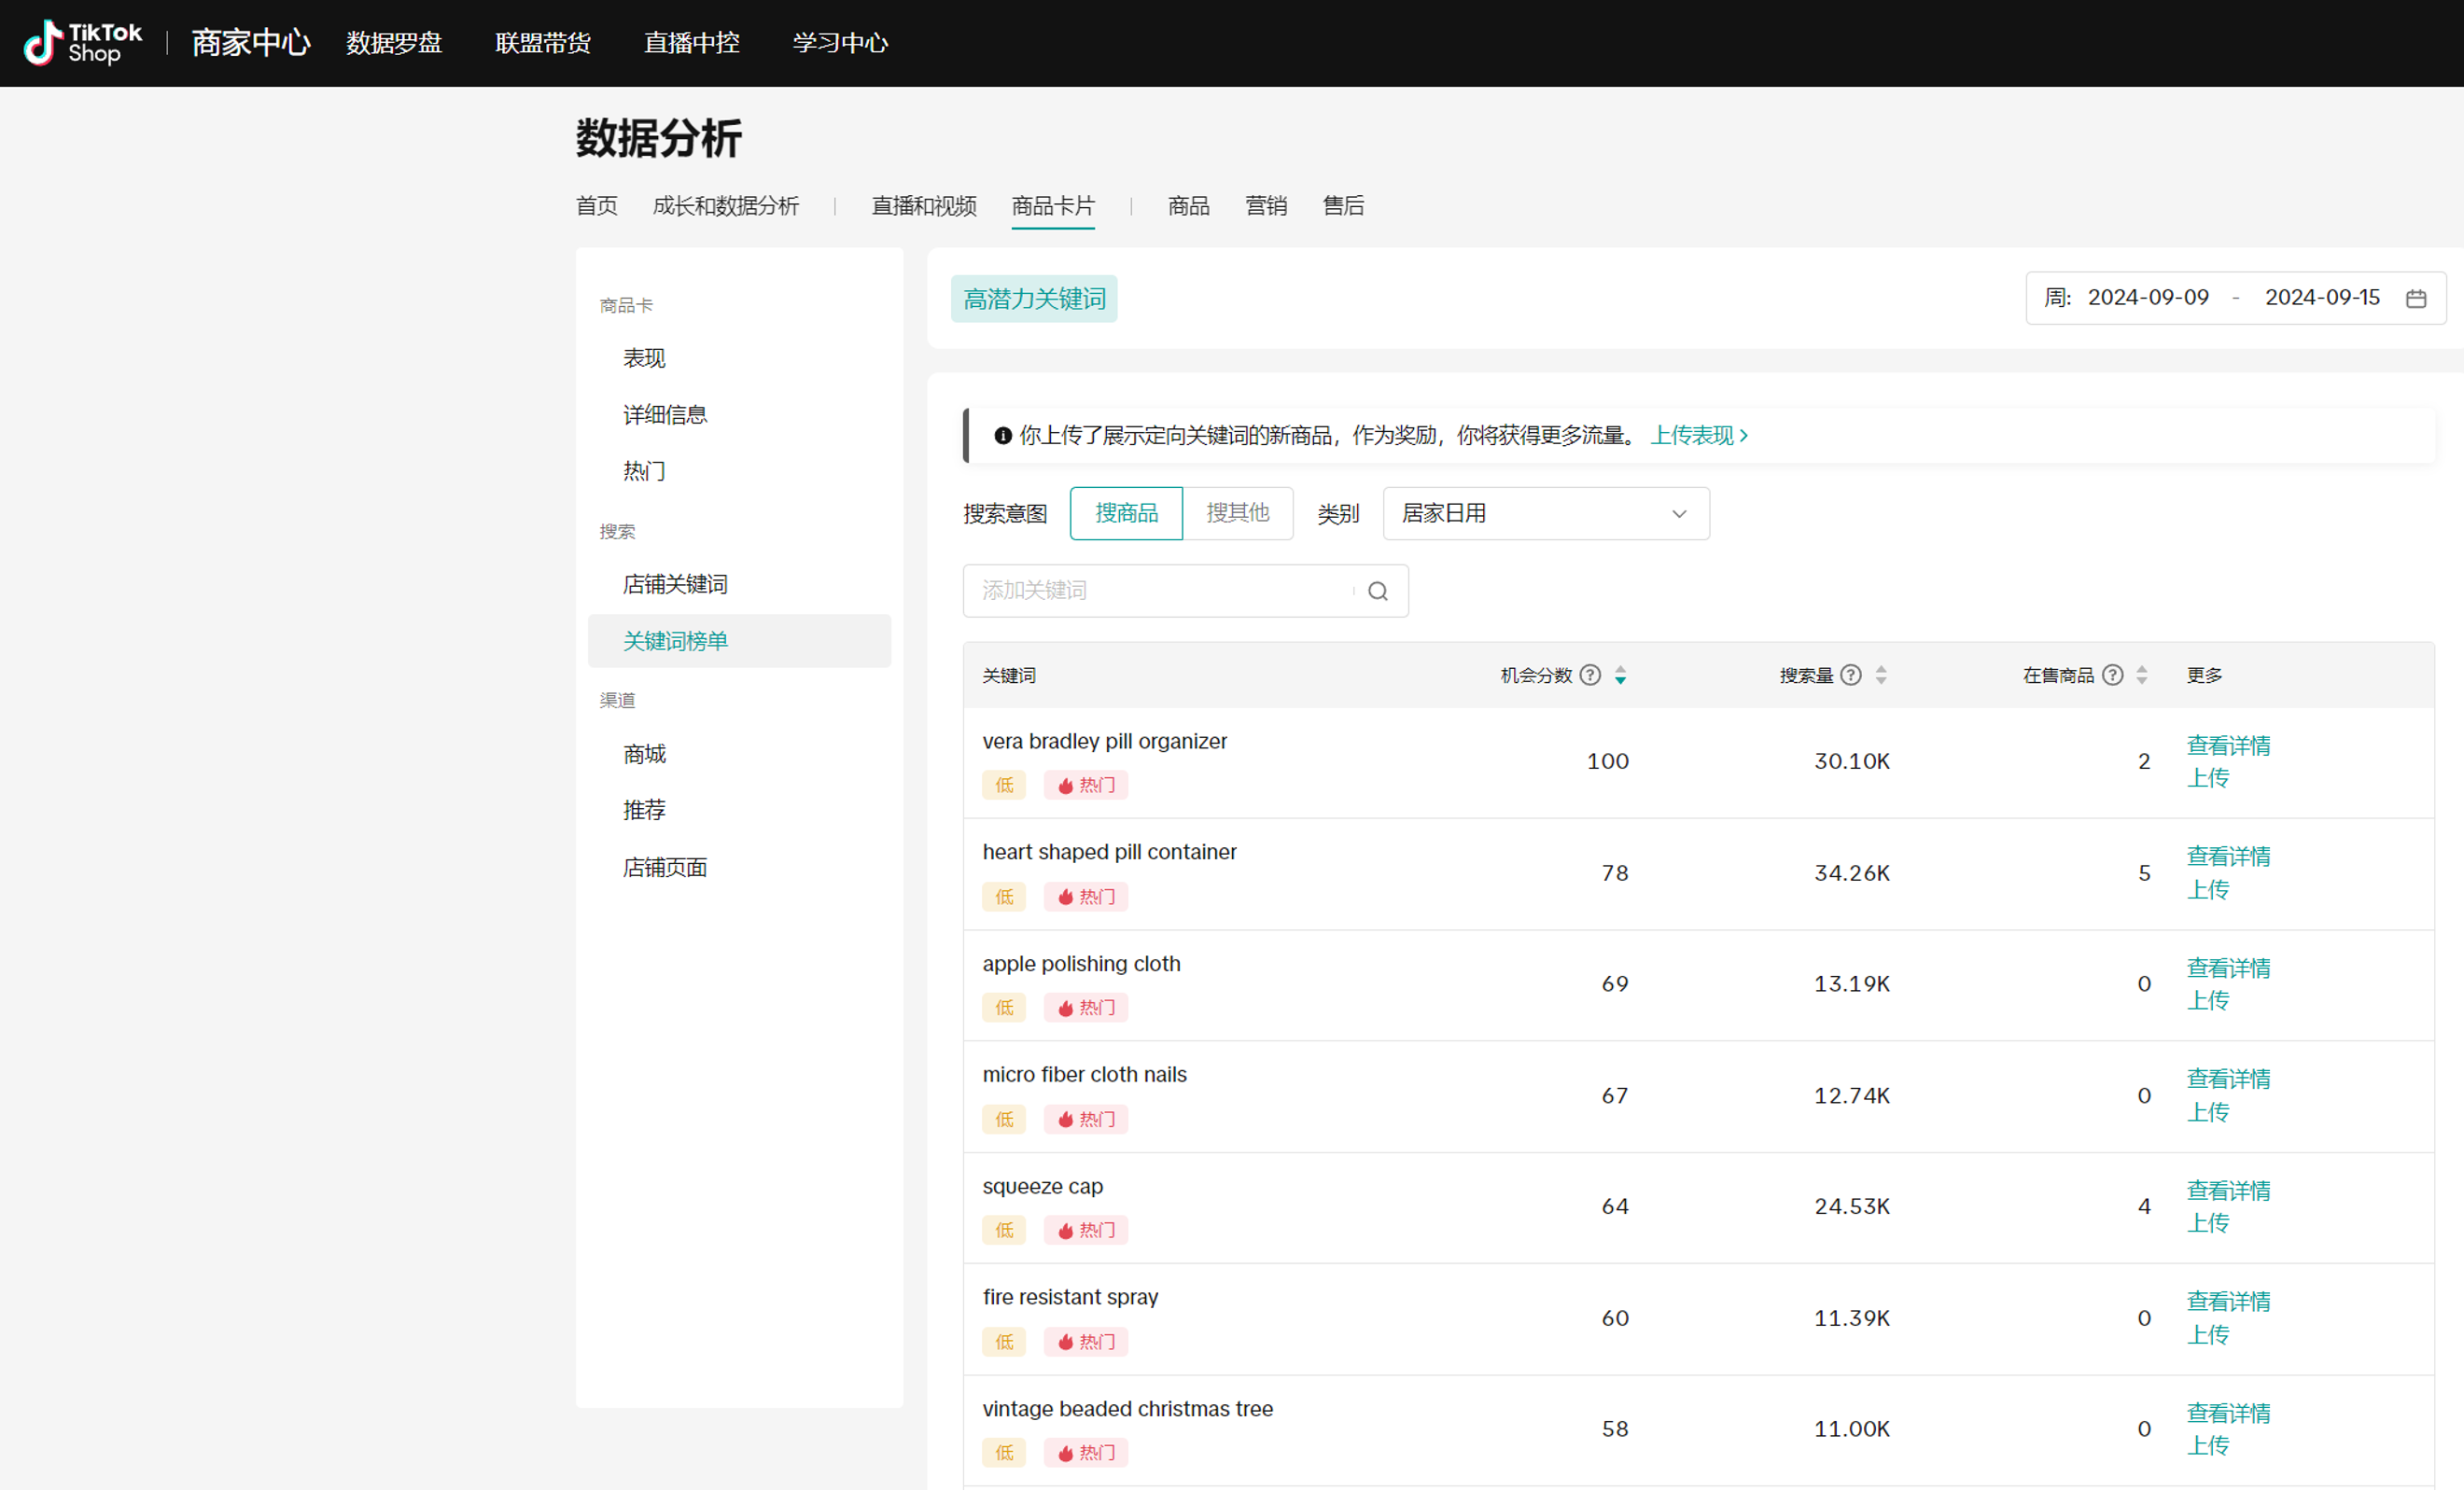Open the calendar date picker icon
Image resolution: width=2464 pixels, height=1491 pixels.
[x=2415, y=298]
